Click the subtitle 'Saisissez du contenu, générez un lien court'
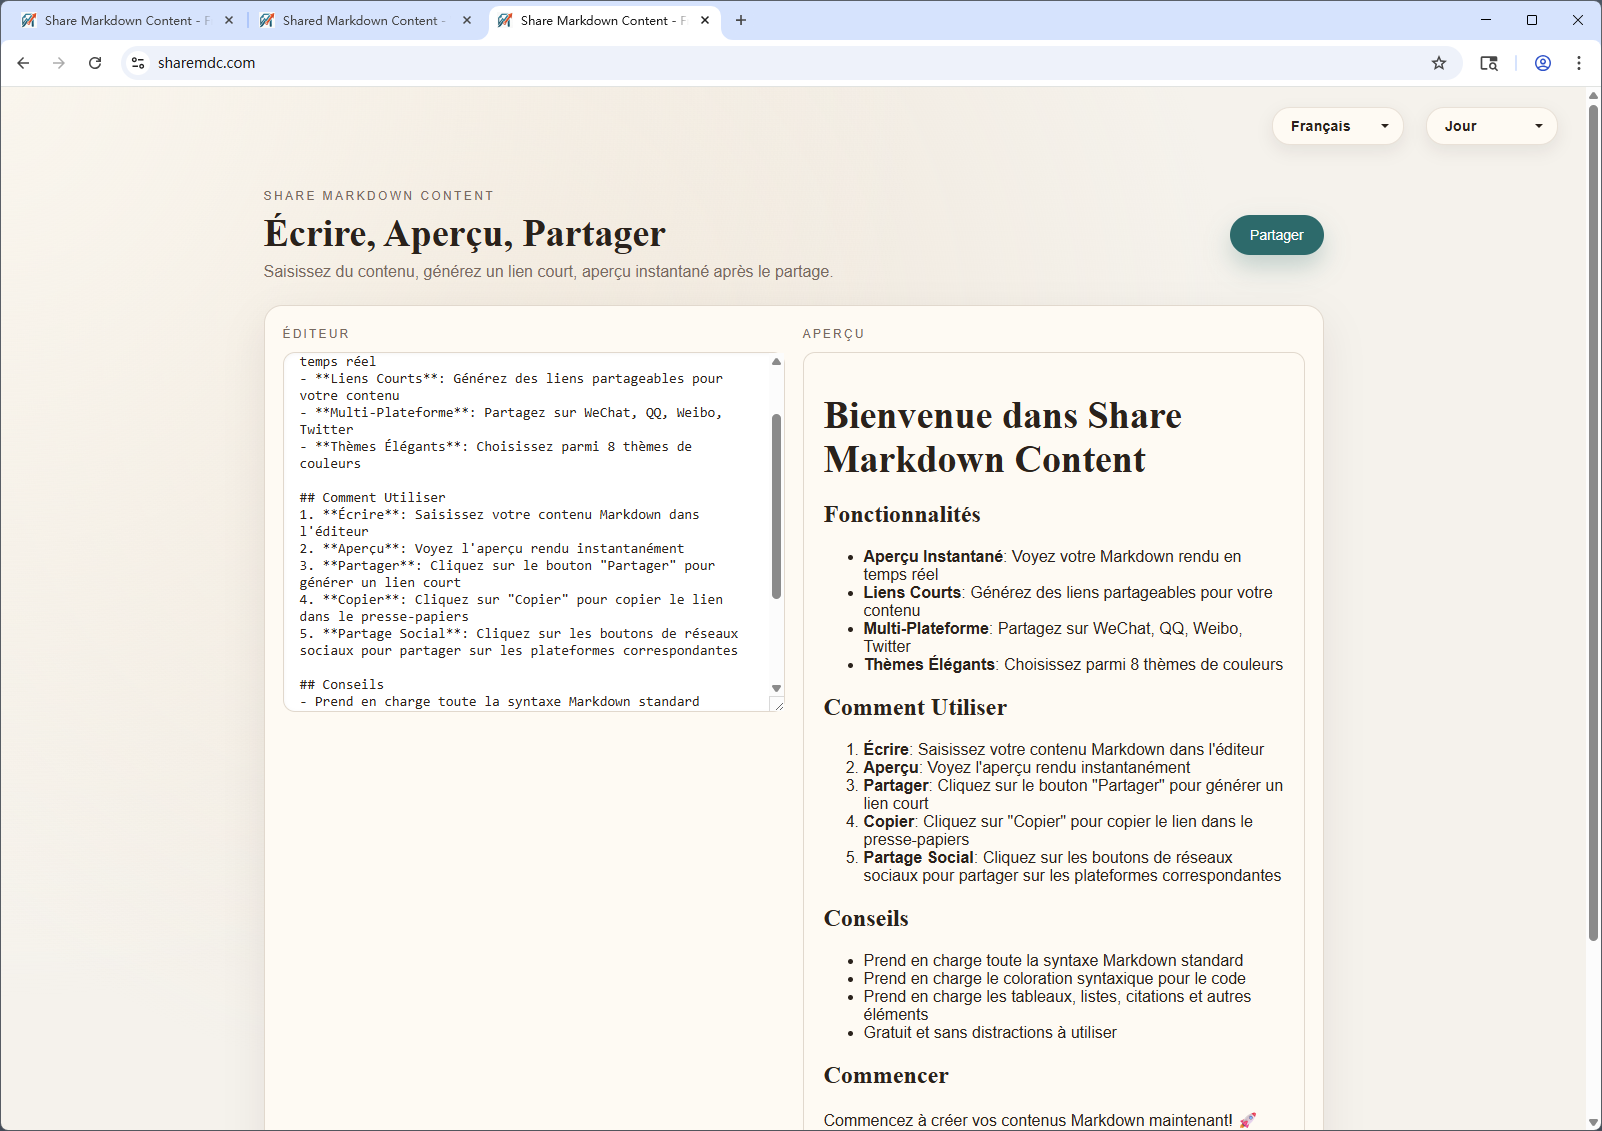Screen dimensions: 1602x1131 (548, 271)
